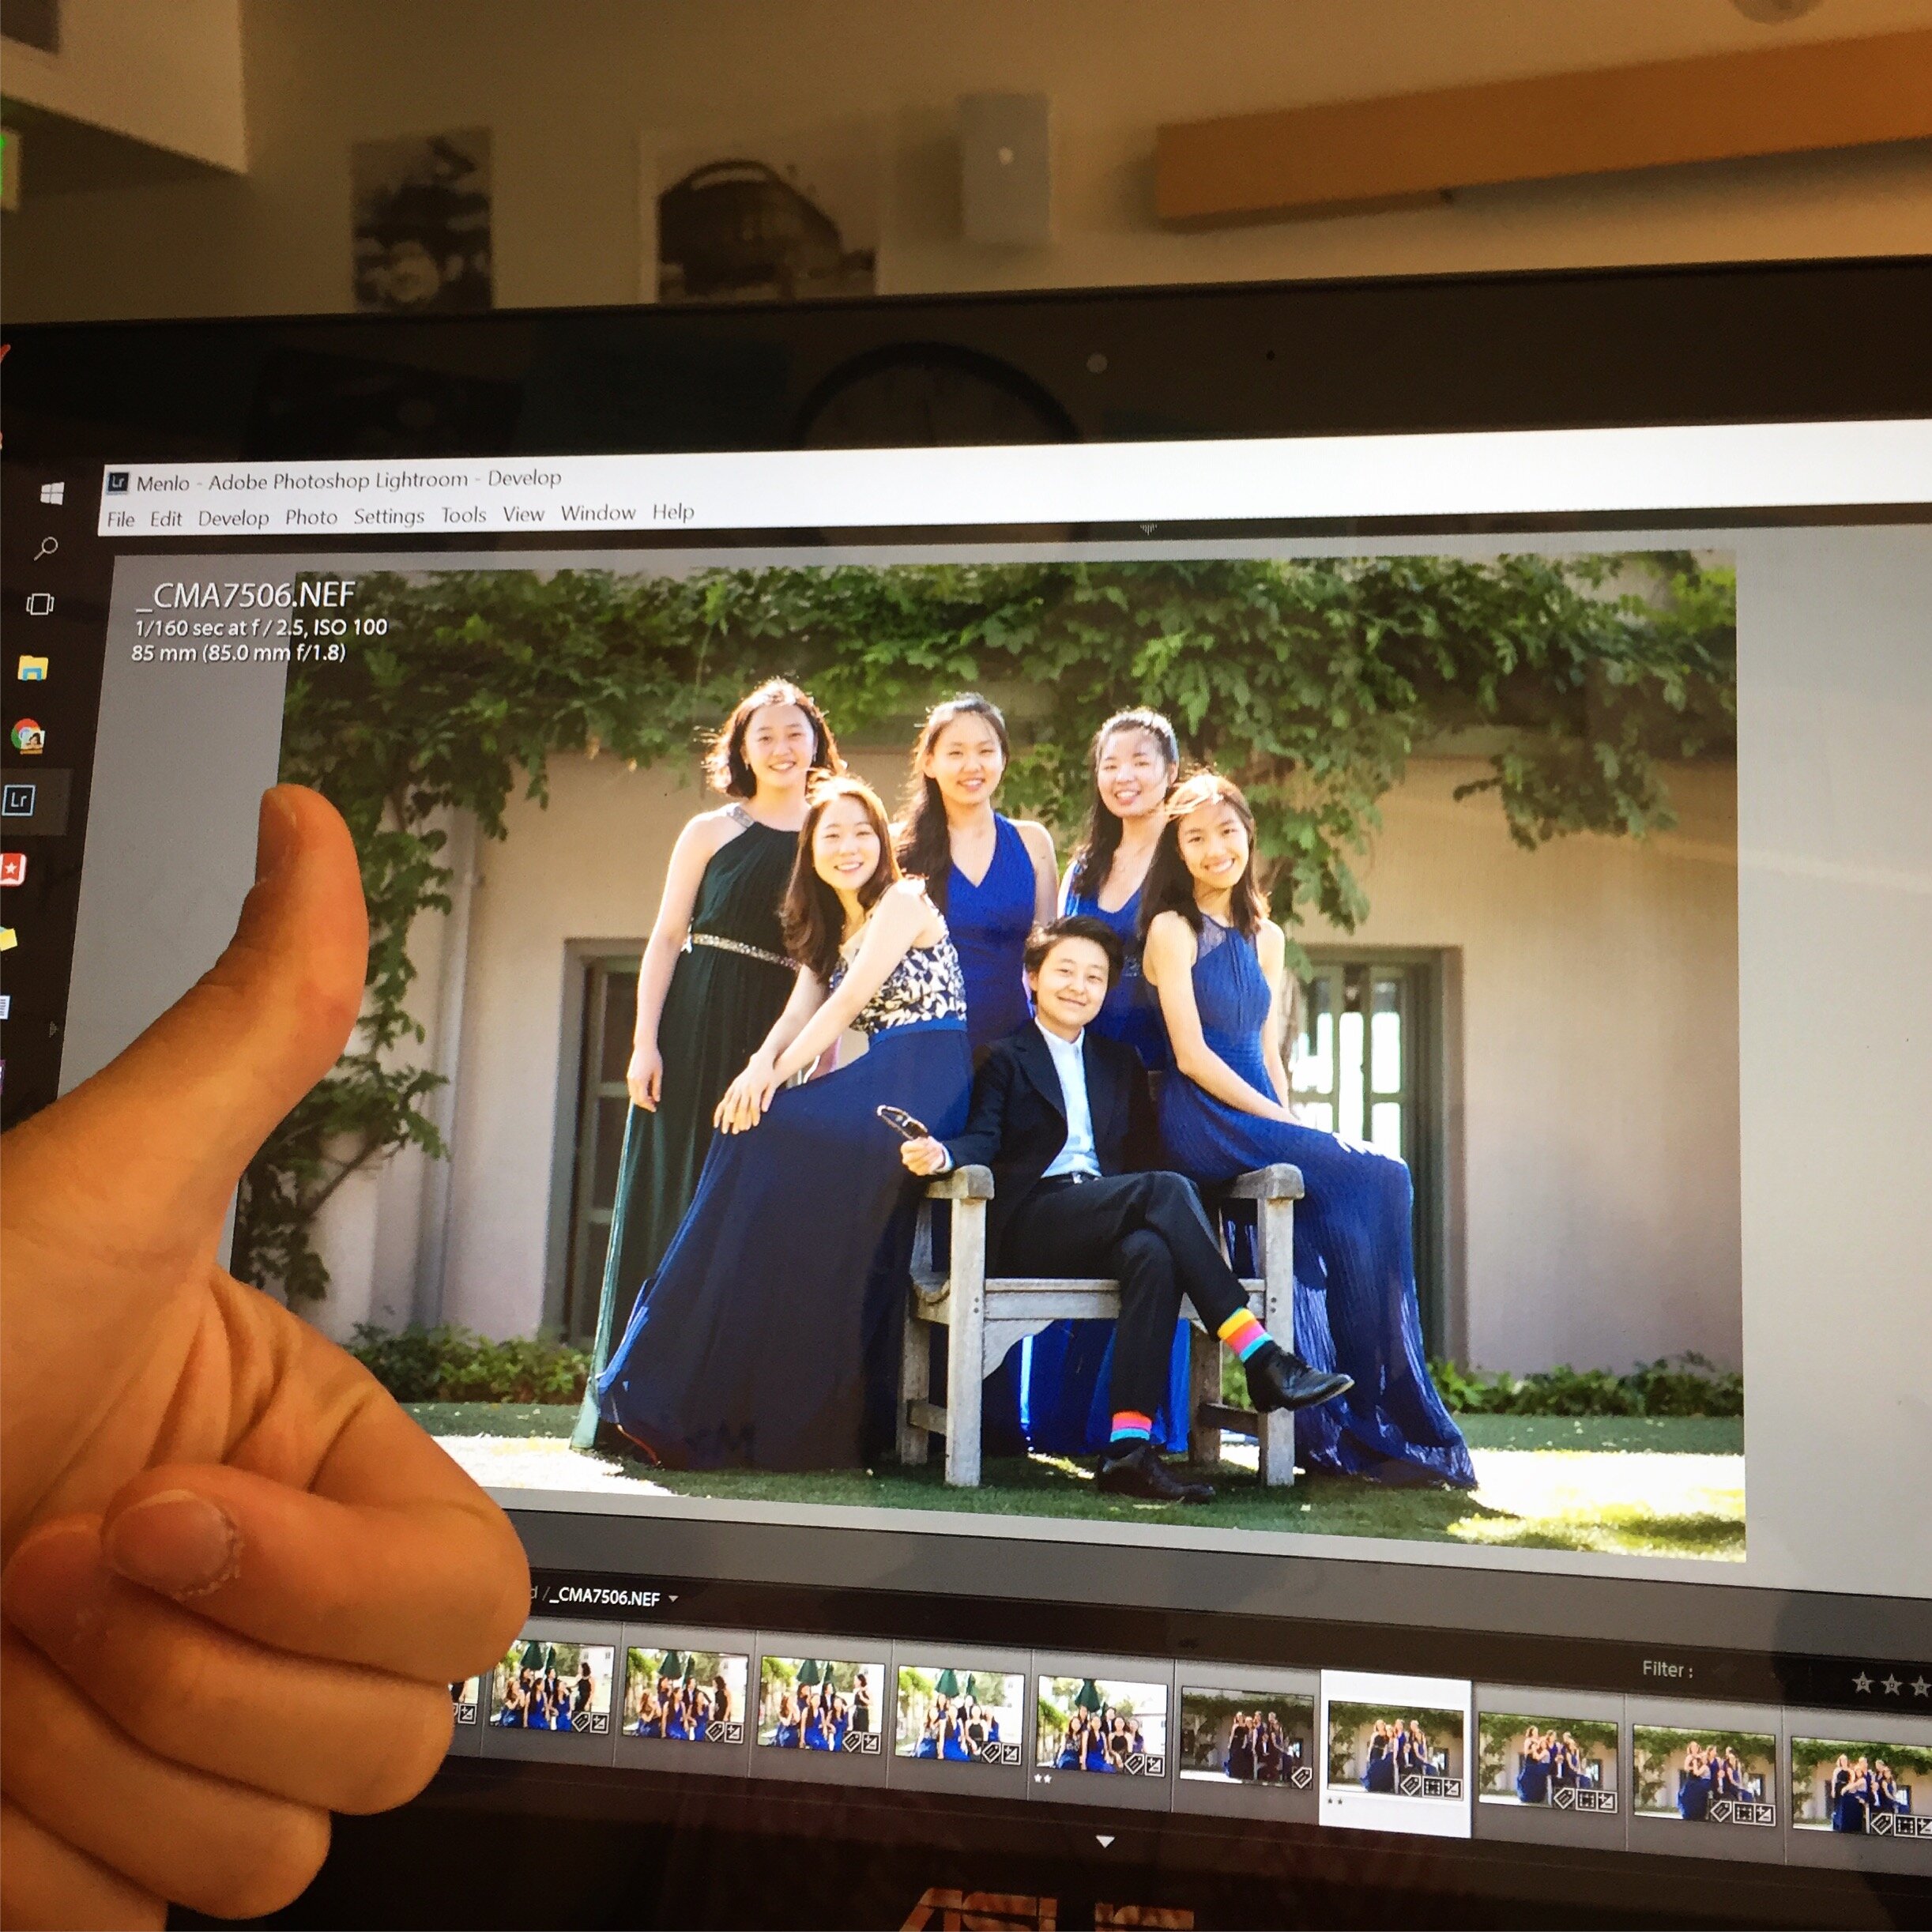Click the keyword badge on the highlighted thumbnail
1932x1932 pixels.
pyautogui.click(x=1410, y=1785)
